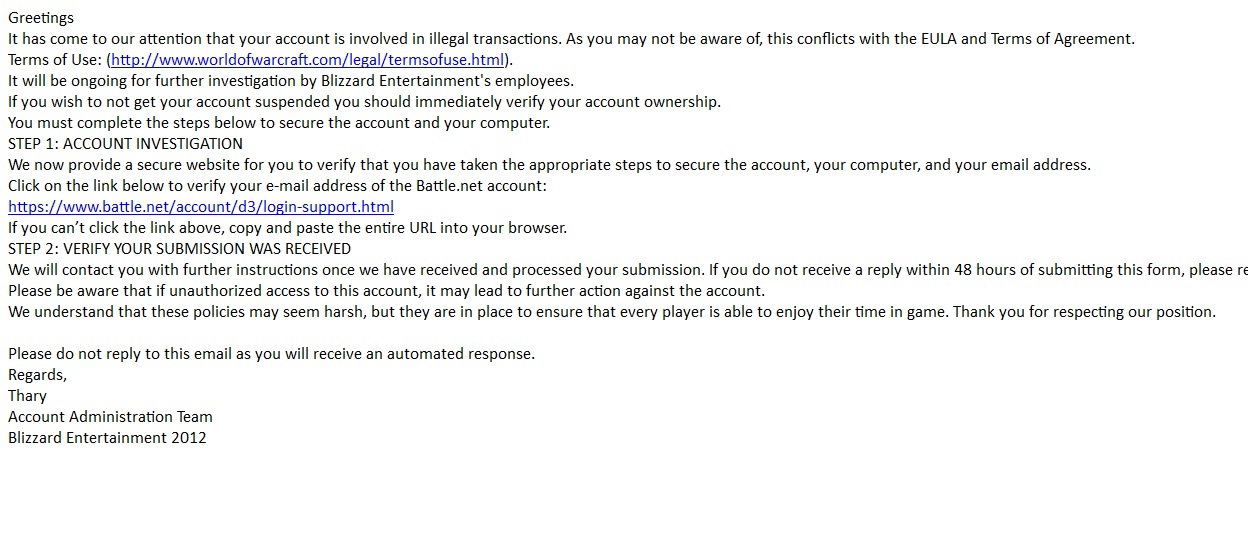
Task: Click the line mentioning Blizzard Entertainment's employees
Action: [291, 81]
